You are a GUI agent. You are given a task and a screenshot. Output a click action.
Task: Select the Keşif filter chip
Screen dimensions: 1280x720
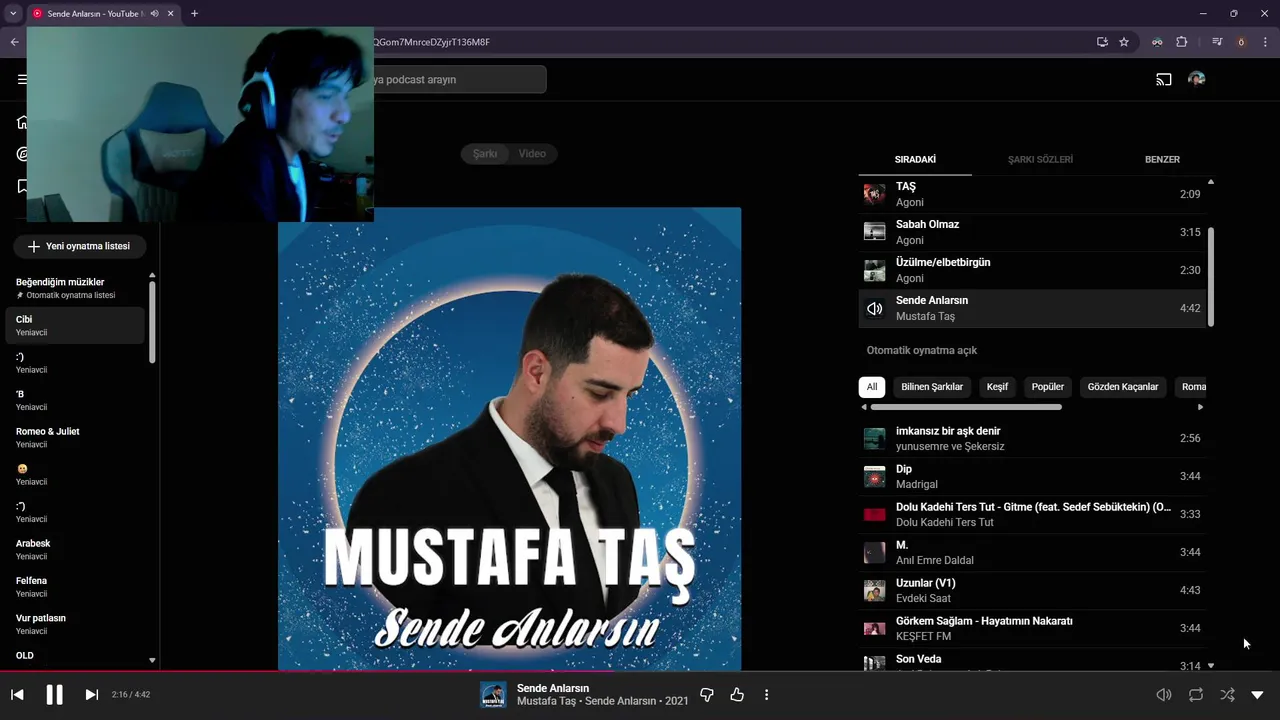(997, 387)
